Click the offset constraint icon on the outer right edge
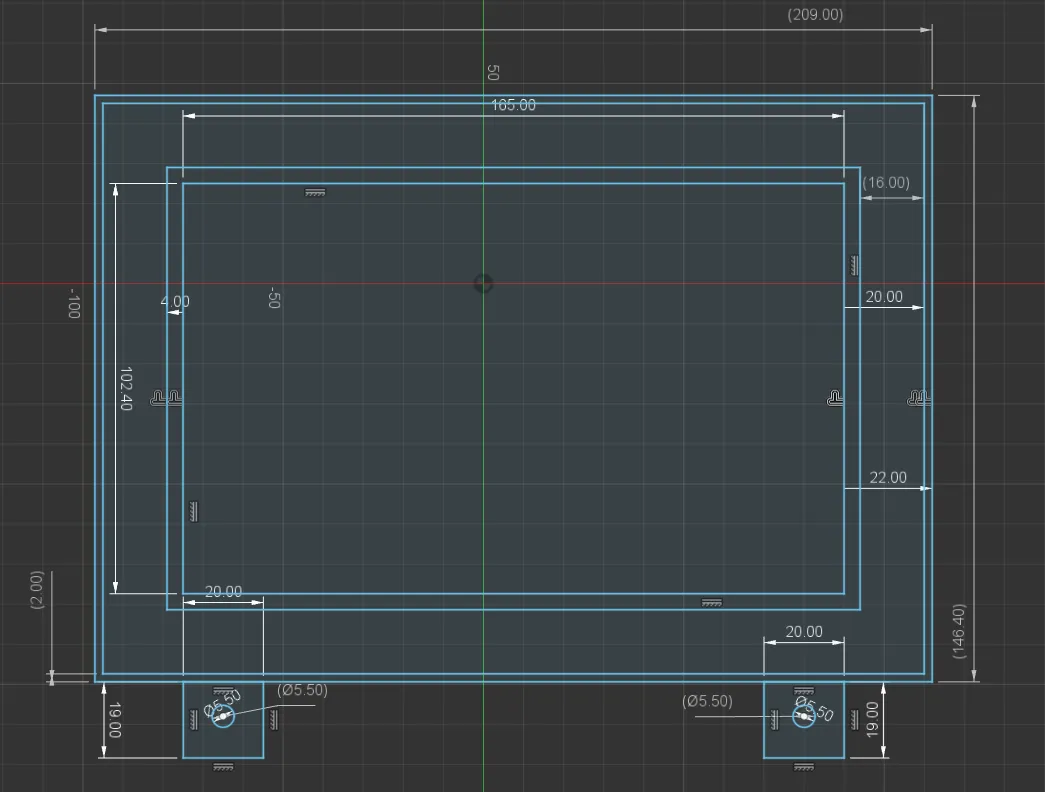 coord(918,399)
